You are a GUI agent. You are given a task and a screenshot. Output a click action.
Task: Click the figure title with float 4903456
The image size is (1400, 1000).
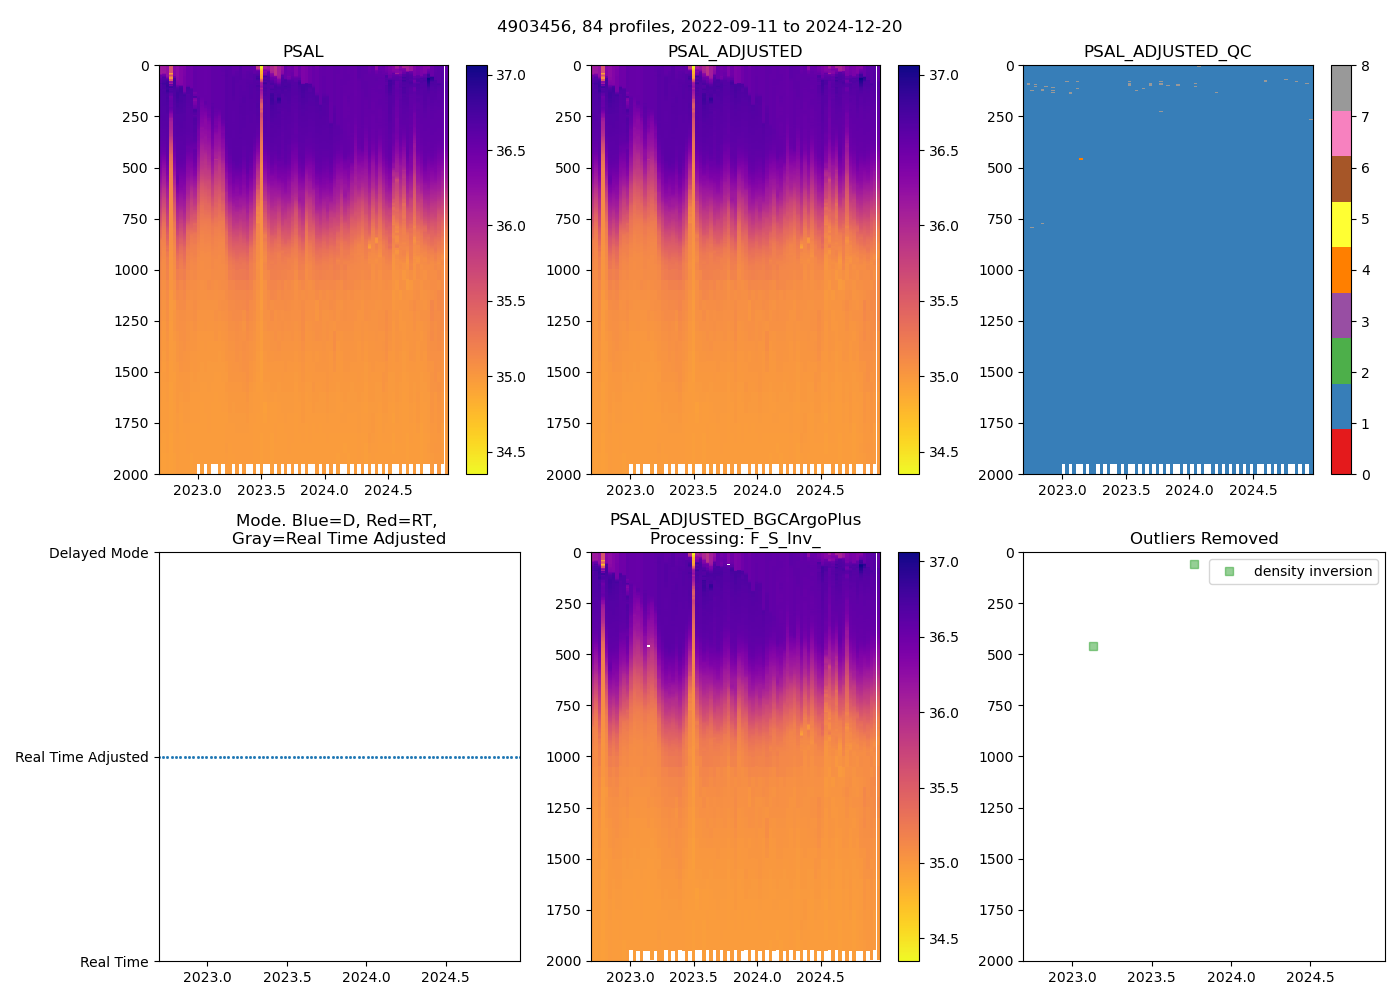[700, 27]
